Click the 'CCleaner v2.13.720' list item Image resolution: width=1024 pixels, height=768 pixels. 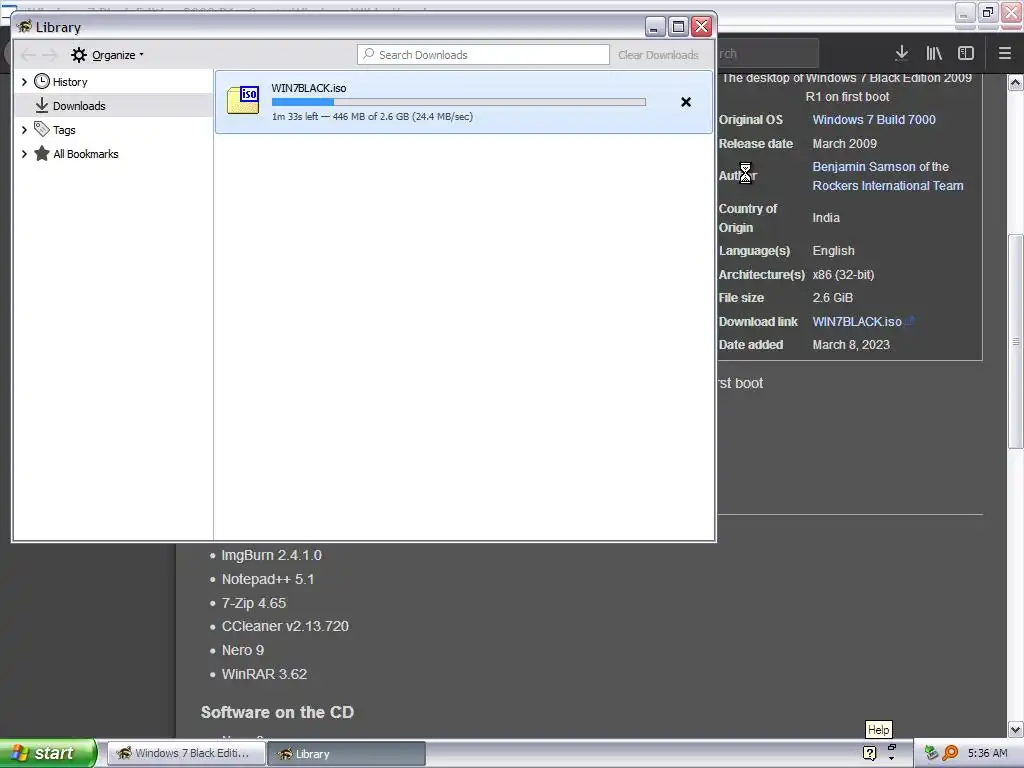[x=285, y=626]
